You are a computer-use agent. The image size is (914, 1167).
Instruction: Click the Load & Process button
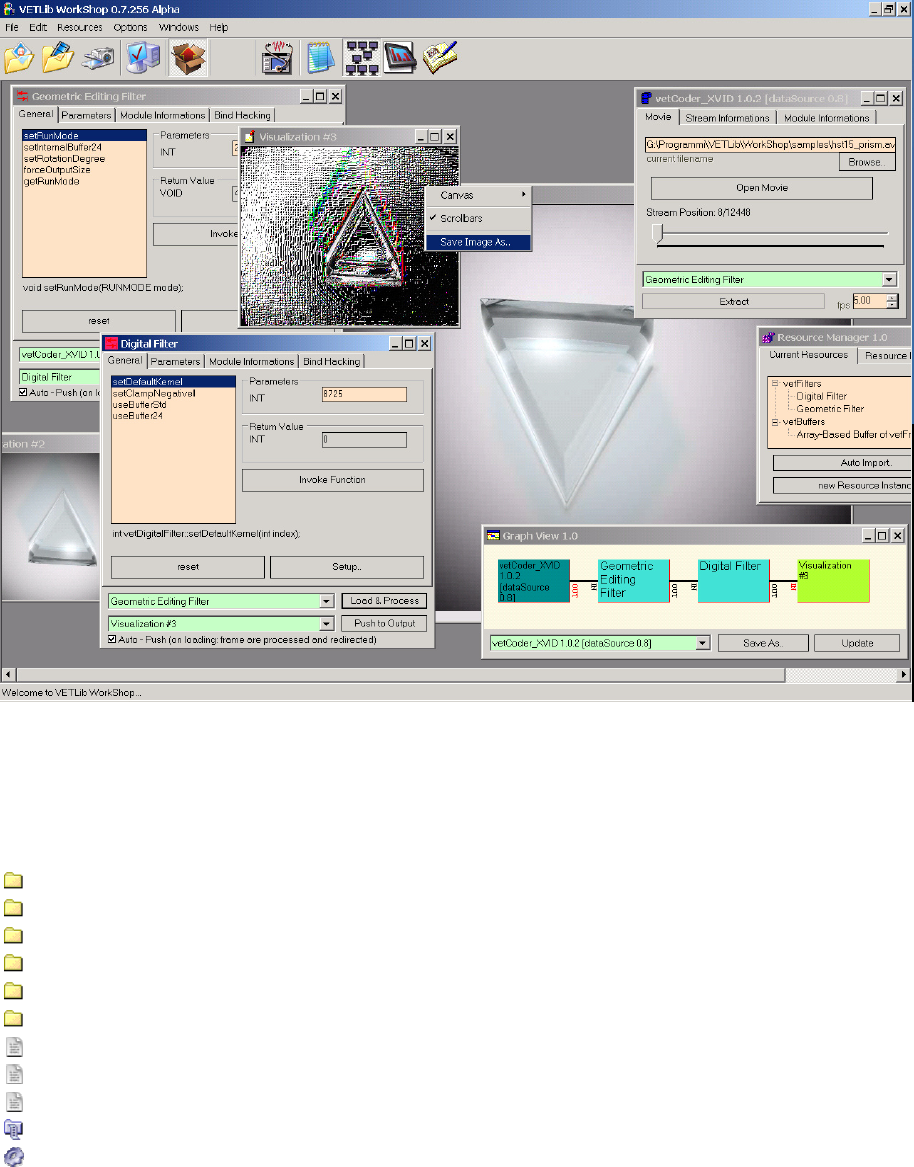click(x=385, y=601)
